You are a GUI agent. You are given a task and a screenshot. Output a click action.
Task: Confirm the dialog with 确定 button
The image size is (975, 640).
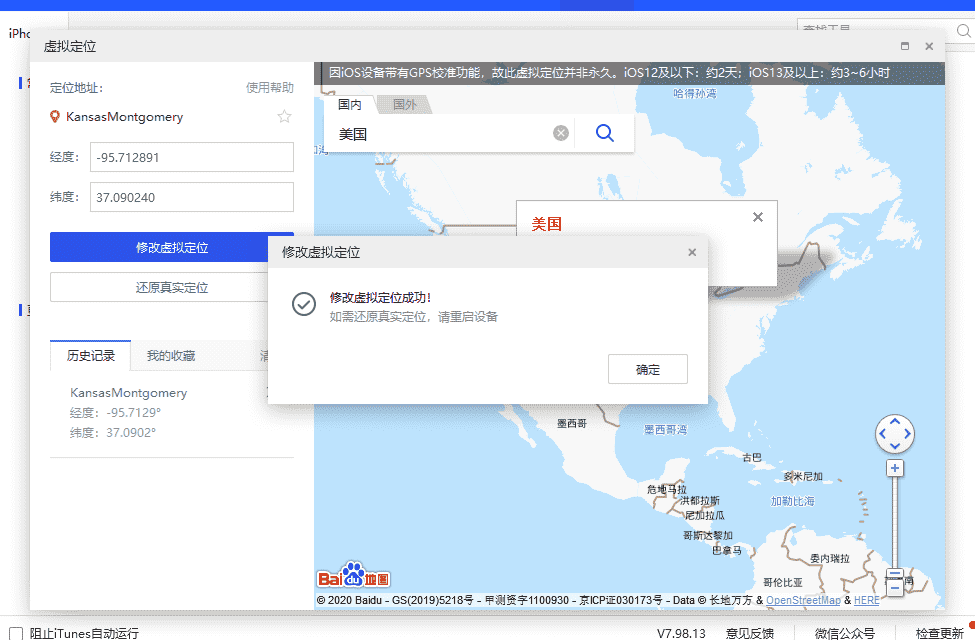coord(647,368)
